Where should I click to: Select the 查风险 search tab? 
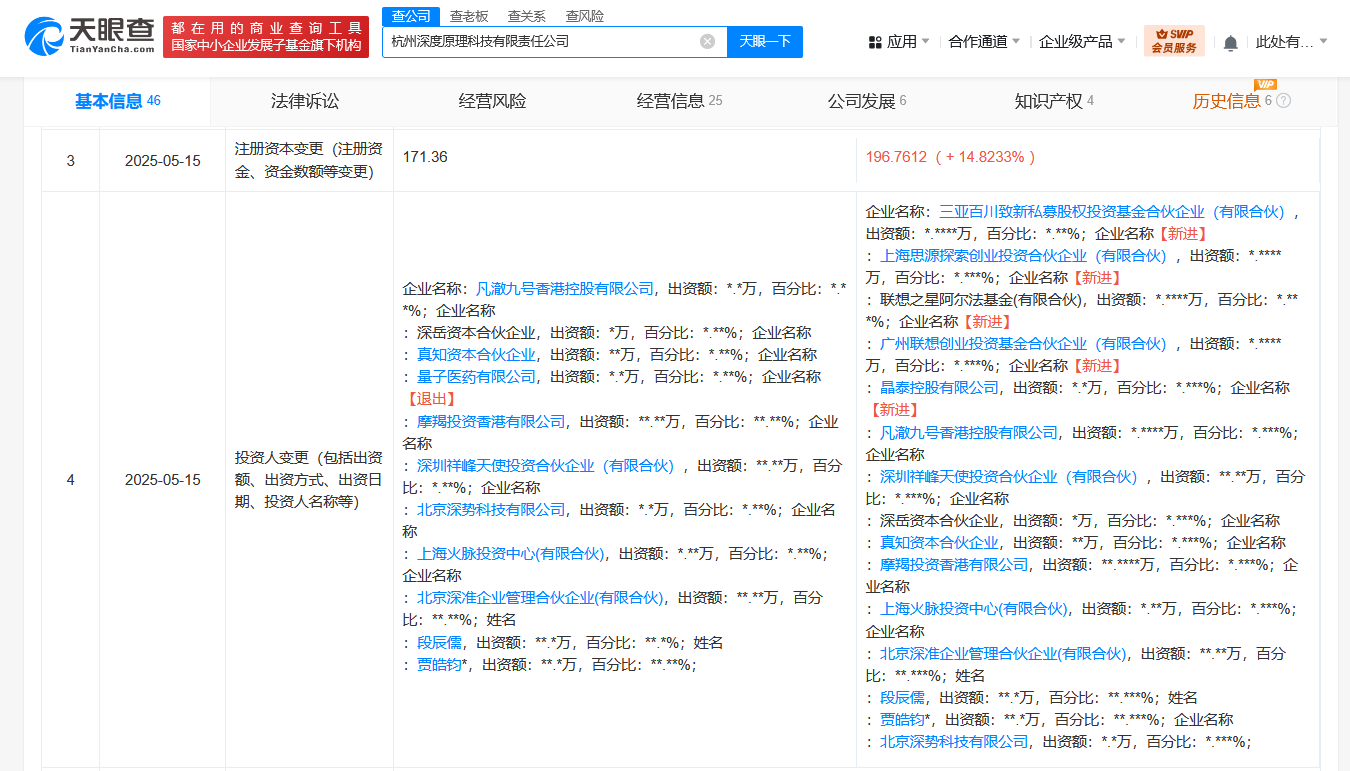coord(584,16)
